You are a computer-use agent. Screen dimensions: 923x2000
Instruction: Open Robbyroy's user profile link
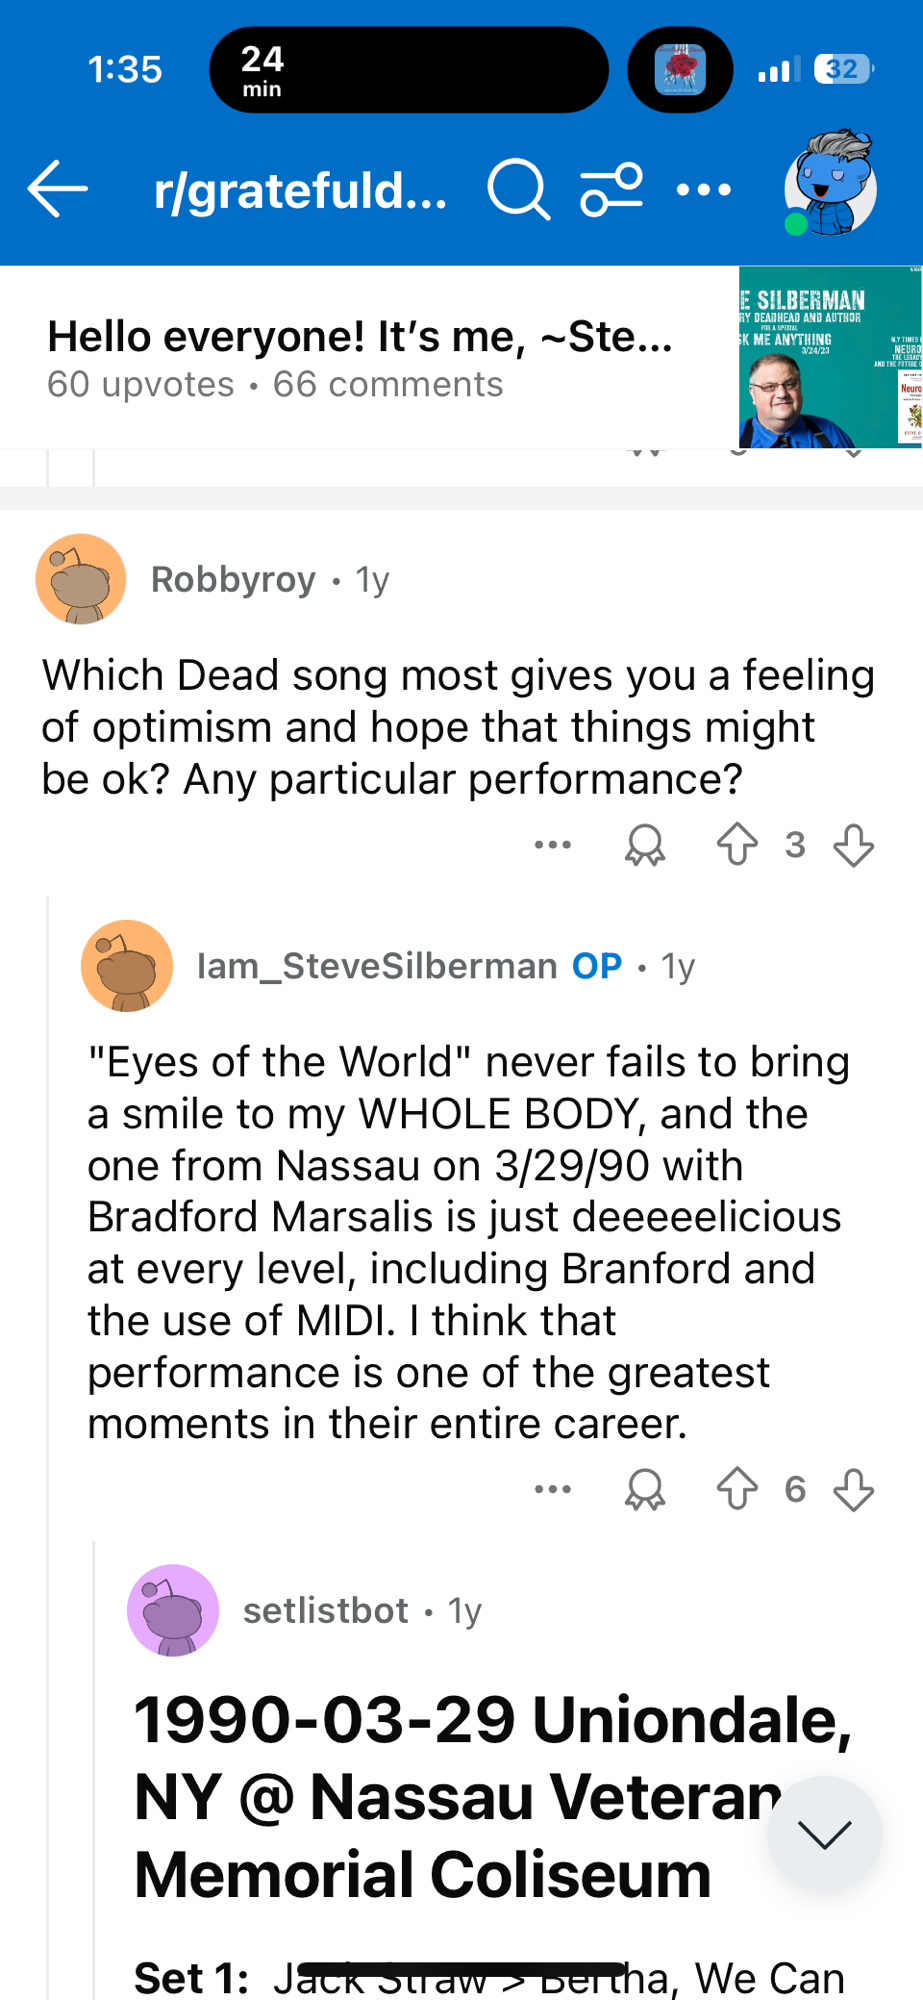click(233, 579)
